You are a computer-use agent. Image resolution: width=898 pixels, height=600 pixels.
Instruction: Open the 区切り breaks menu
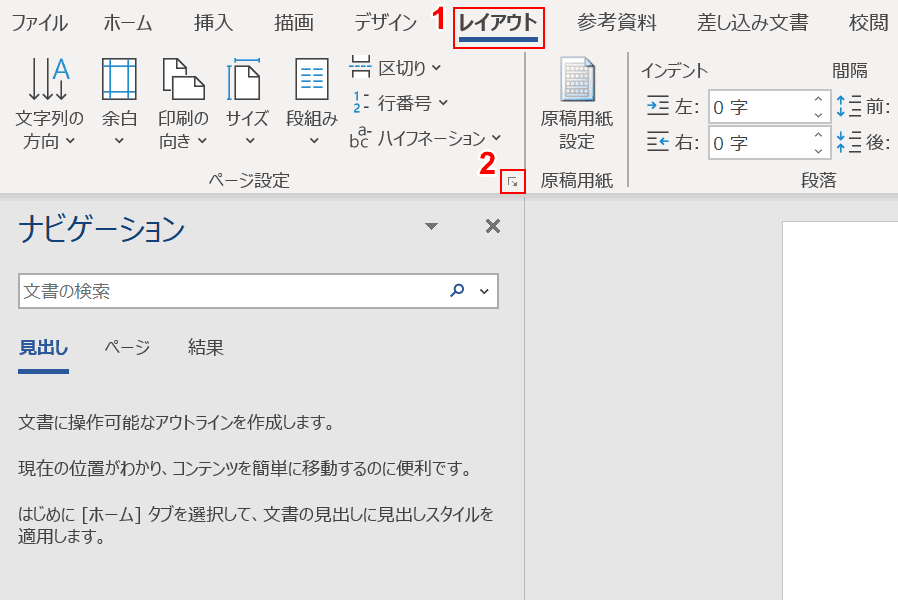396,68
